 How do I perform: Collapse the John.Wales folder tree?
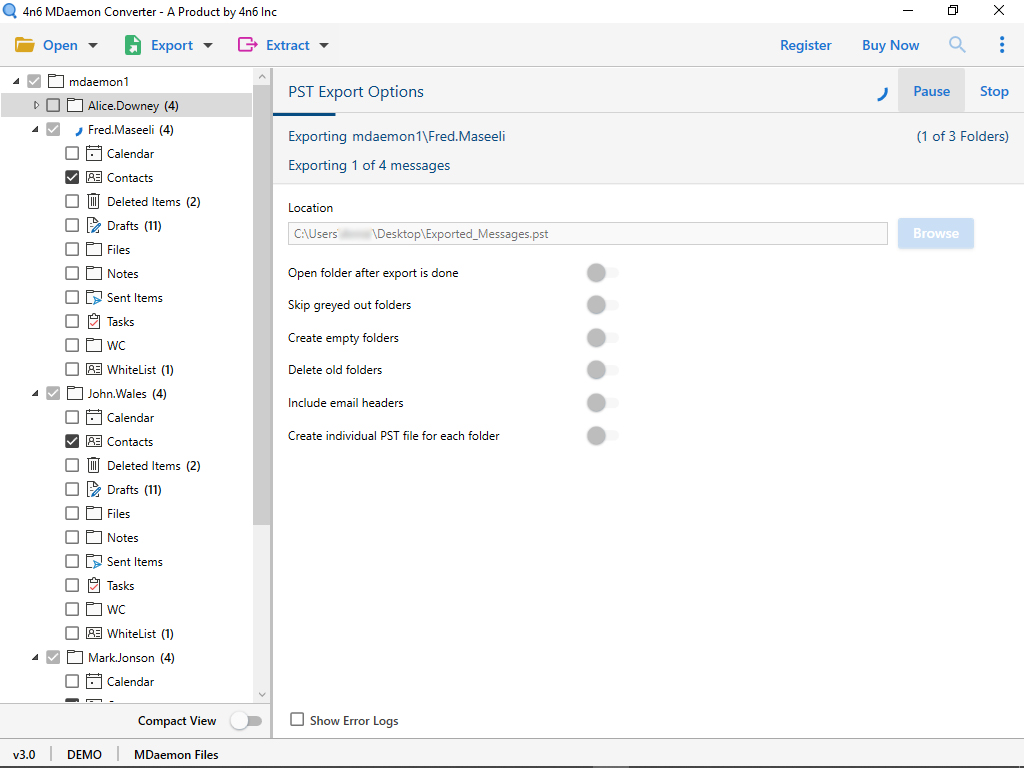point(36,394)
